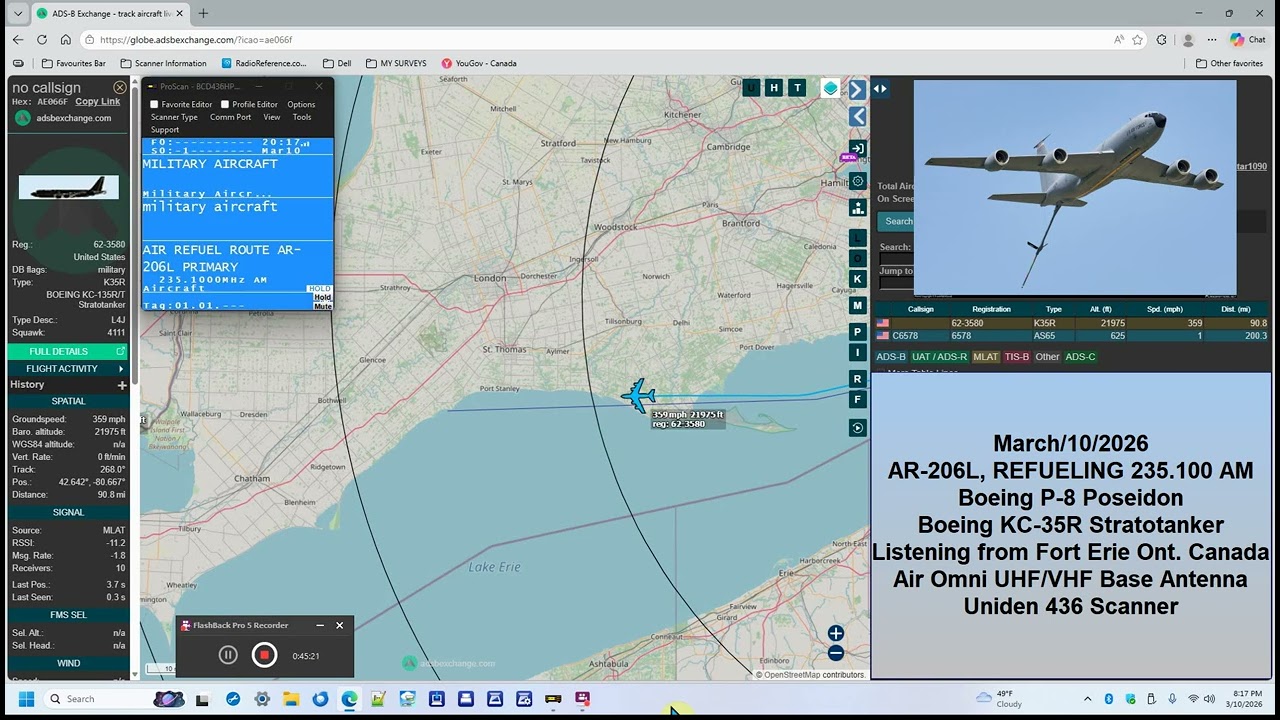Click the browser address bar
1280x720 pixels.
click(600, 40)
